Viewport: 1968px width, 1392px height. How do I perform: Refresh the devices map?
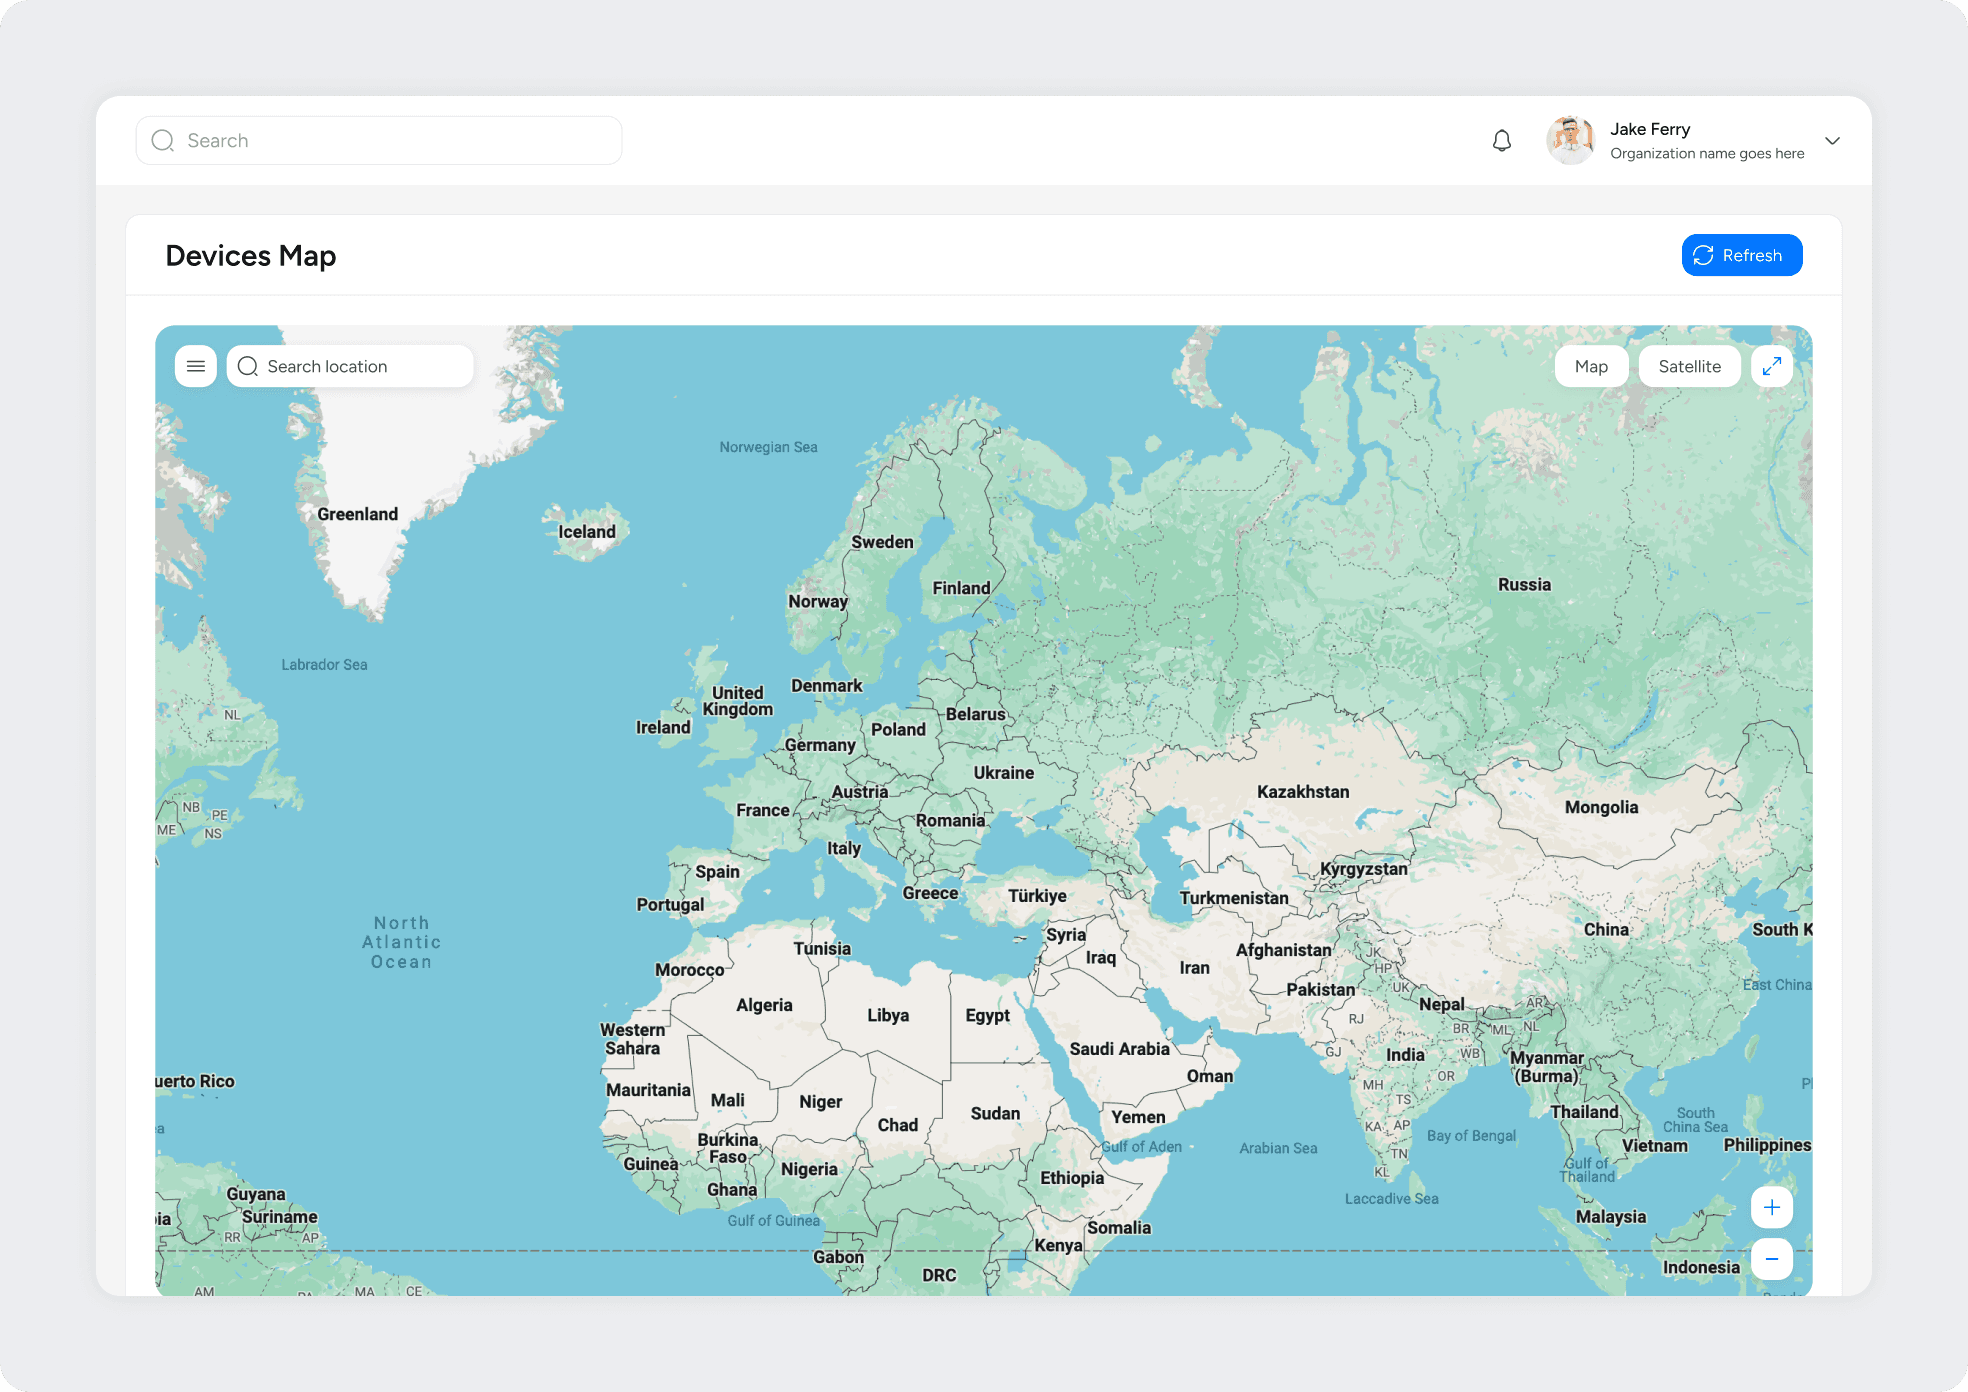[1741, 255]
